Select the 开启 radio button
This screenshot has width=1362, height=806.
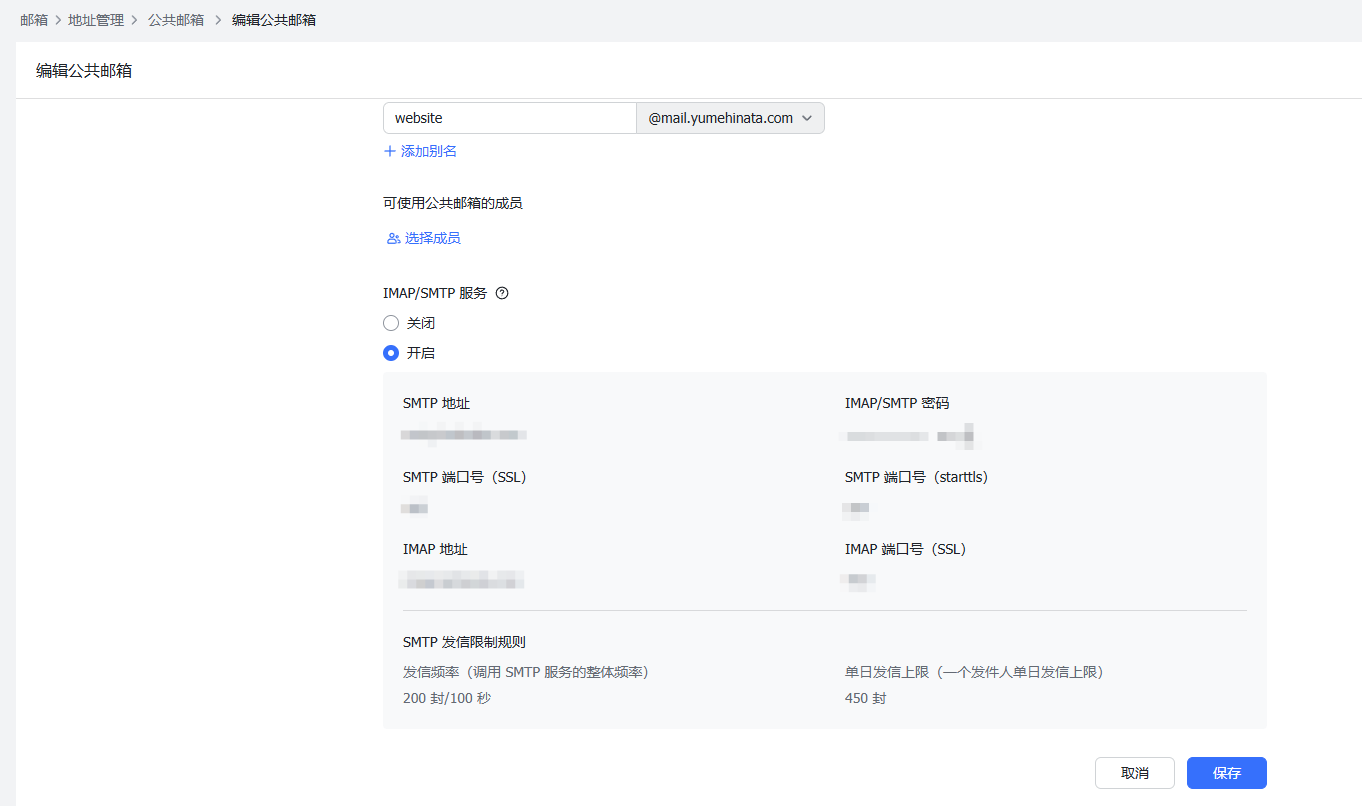(x=391, y=353)
